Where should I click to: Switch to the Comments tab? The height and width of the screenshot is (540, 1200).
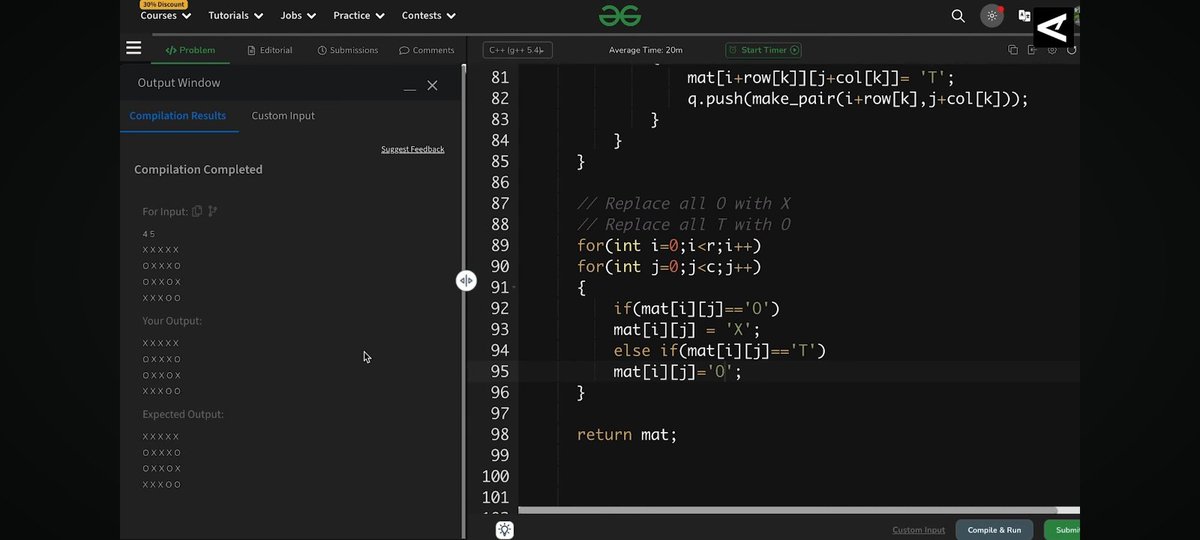pyautogui.click(x=426, y=50)
